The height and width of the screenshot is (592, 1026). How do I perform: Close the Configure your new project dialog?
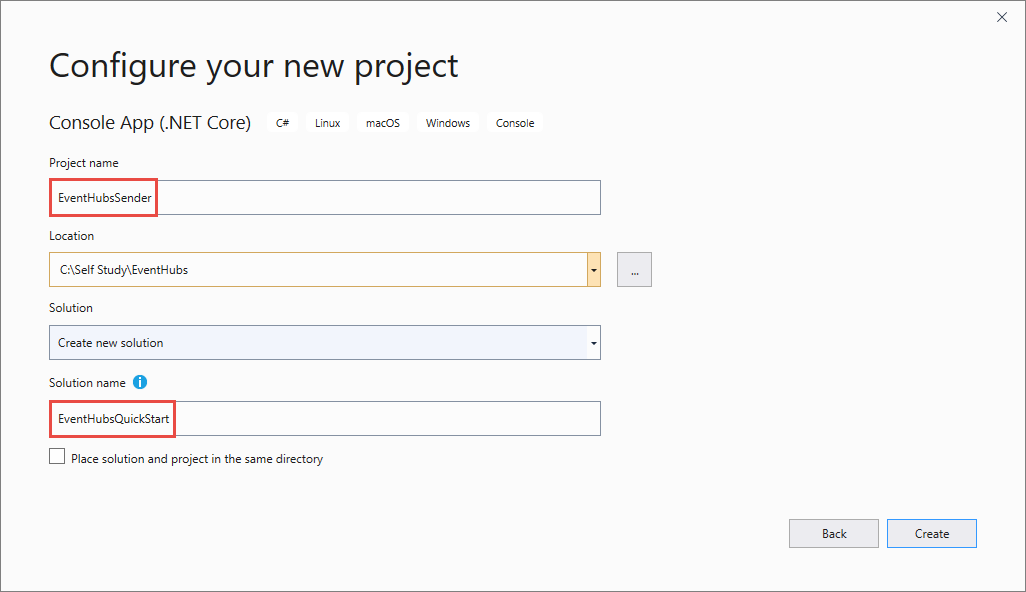[x=1002, y=17]
